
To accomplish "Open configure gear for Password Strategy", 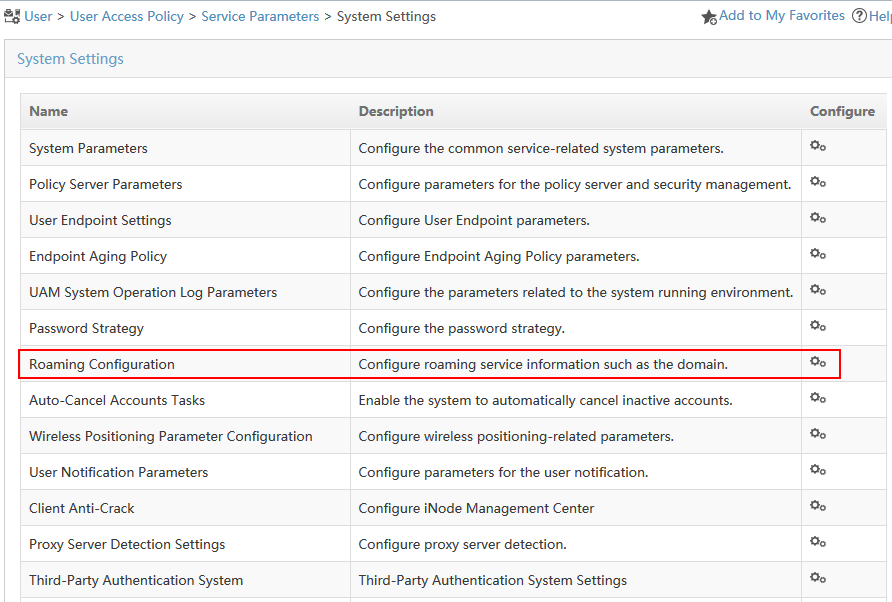I will click(x=817, y=325).
